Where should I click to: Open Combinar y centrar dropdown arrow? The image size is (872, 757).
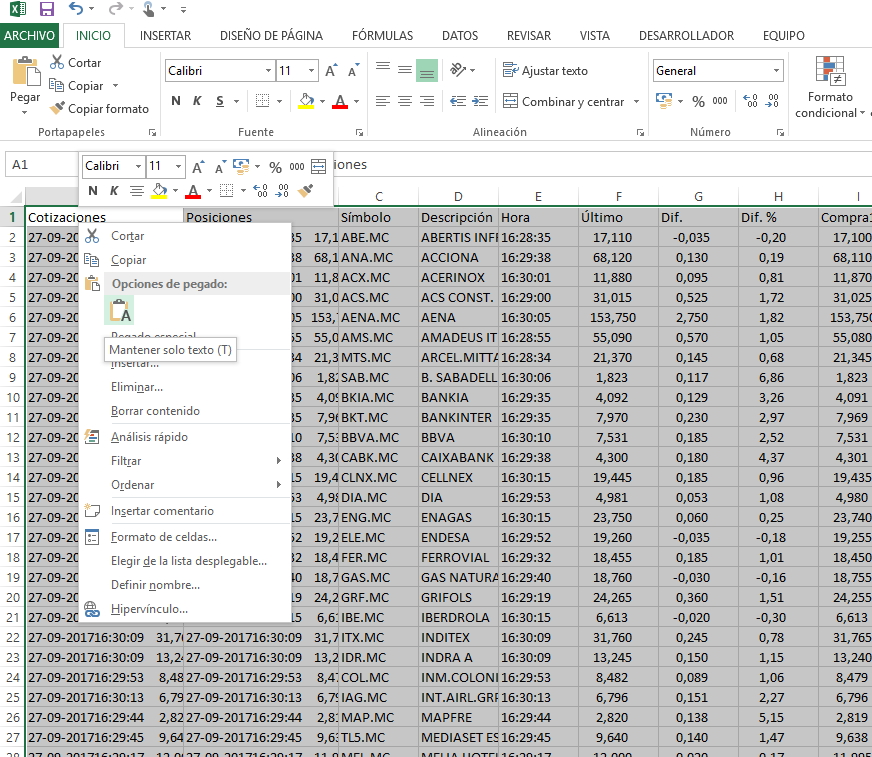pyautogui.click(x=636, y=102)
